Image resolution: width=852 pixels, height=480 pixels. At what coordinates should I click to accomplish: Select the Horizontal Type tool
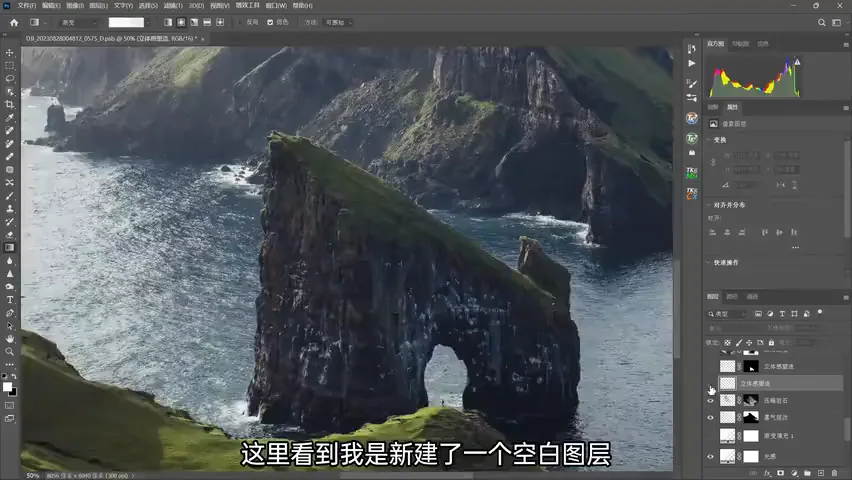(10, 300)
